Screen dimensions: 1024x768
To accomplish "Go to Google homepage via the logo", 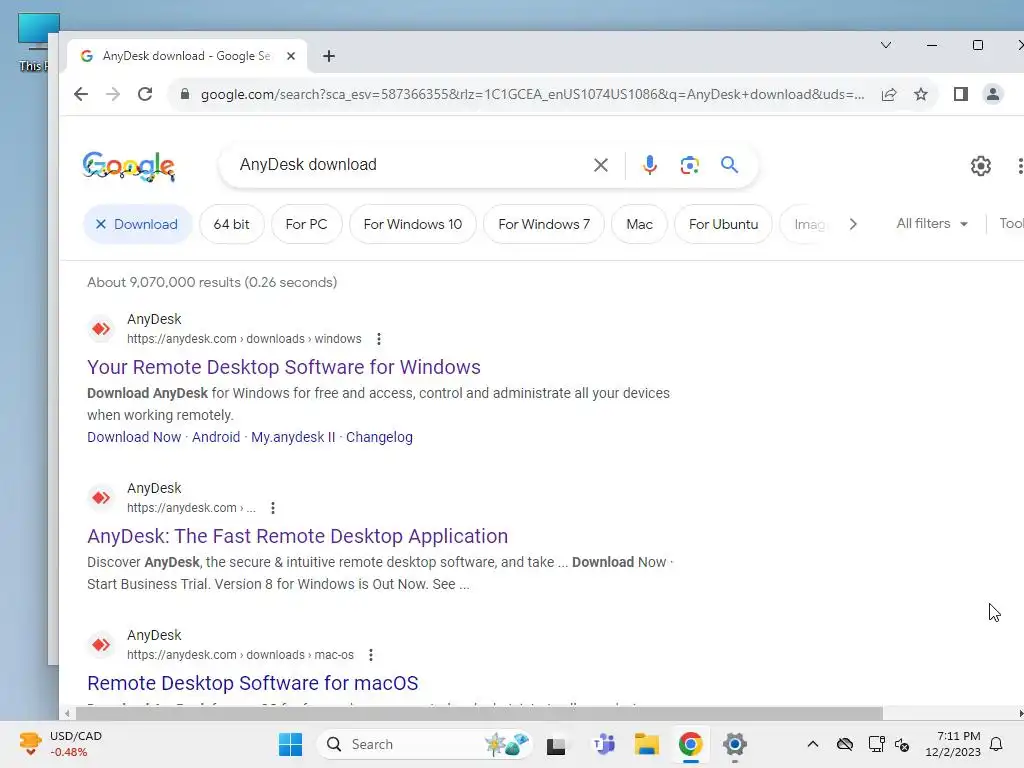I will tap(129, 166).
